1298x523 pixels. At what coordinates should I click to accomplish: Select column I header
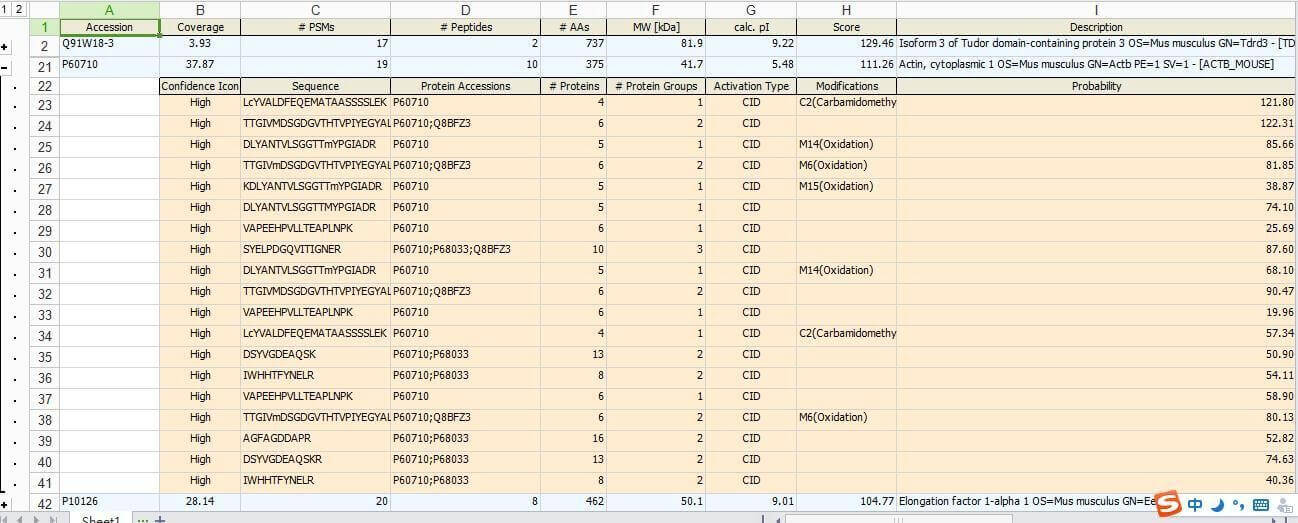(x=1096, y=9)
